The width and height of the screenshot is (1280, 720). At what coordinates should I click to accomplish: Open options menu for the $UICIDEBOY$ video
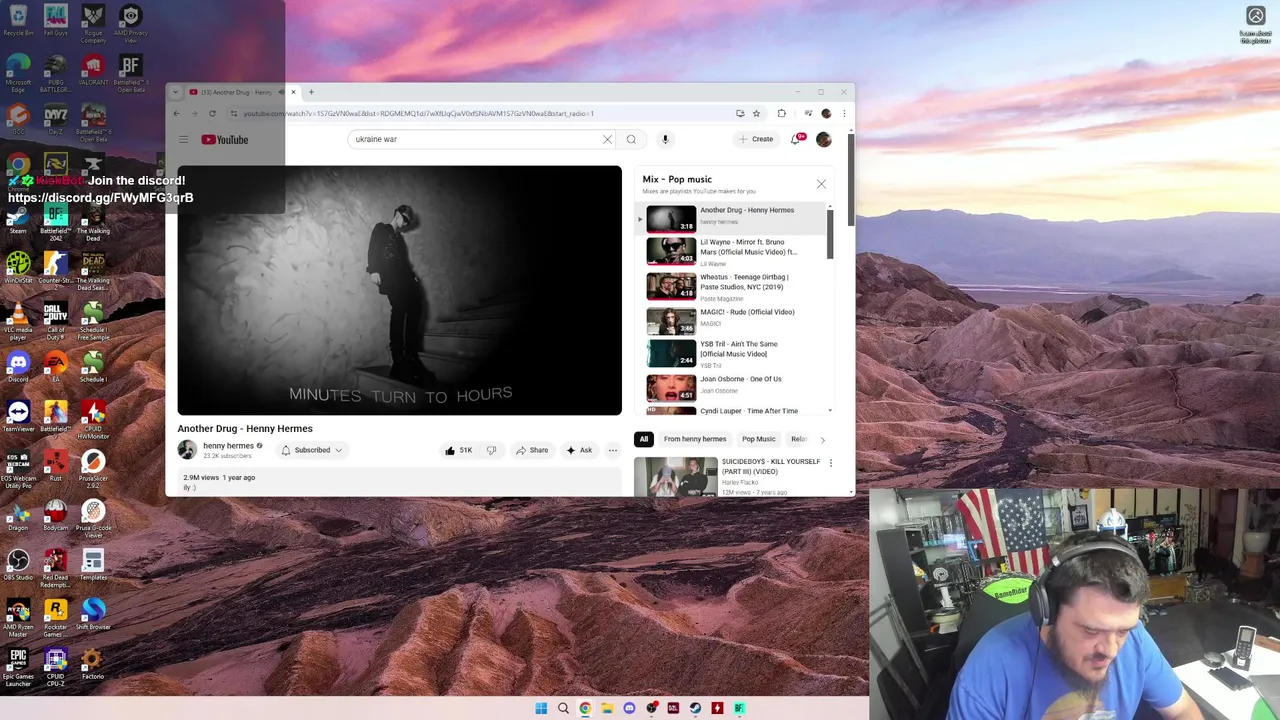point(830,463)
